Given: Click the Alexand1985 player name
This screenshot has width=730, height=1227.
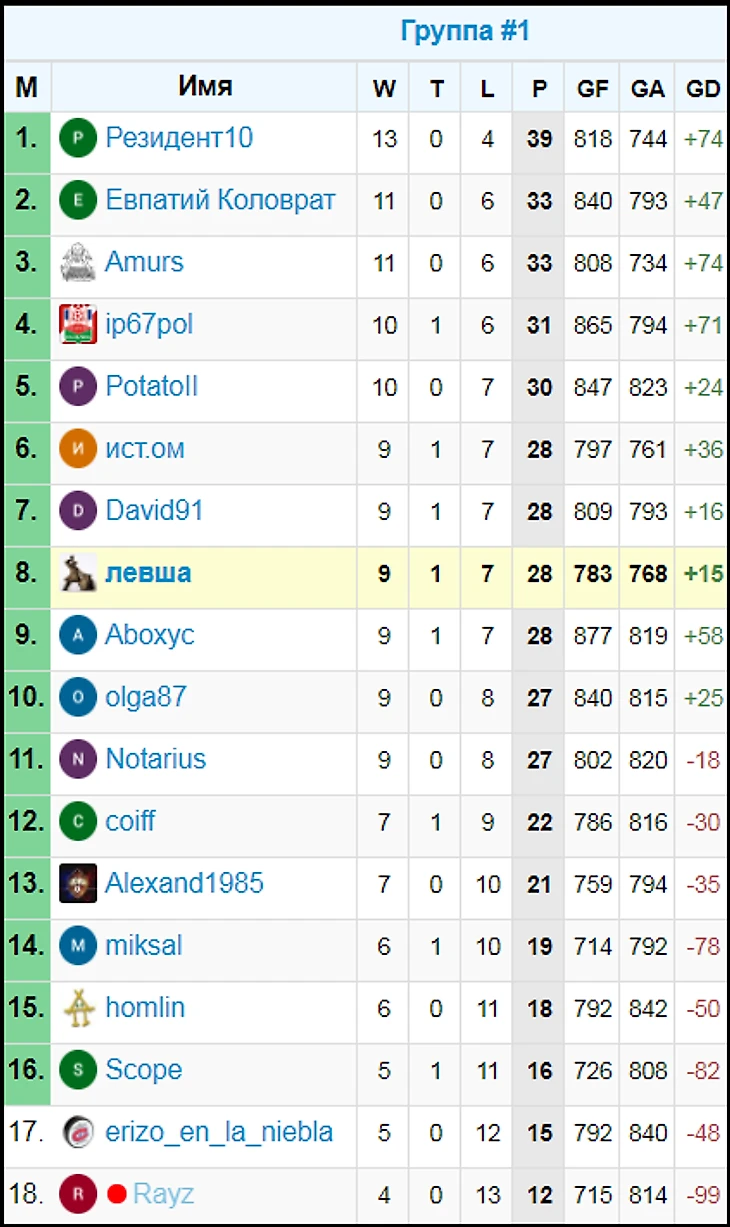Looking at the screenshot, I should (185, 883).
